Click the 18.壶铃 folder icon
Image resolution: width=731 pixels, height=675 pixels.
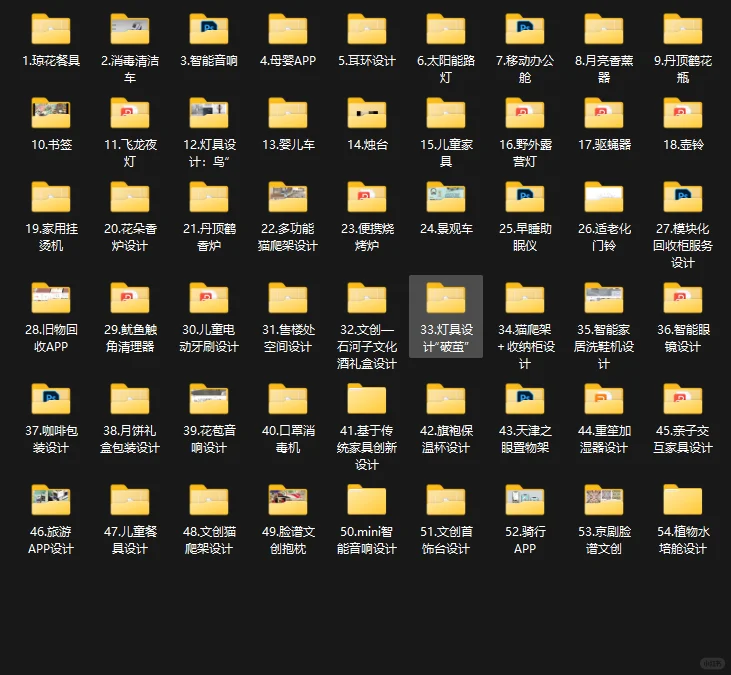click(x=683, y=113)
